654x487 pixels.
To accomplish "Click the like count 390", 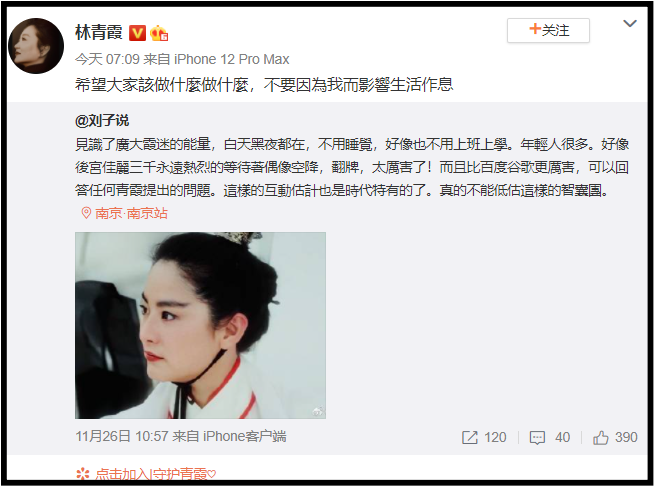I will pyautogui.click(x=626, y=437).
